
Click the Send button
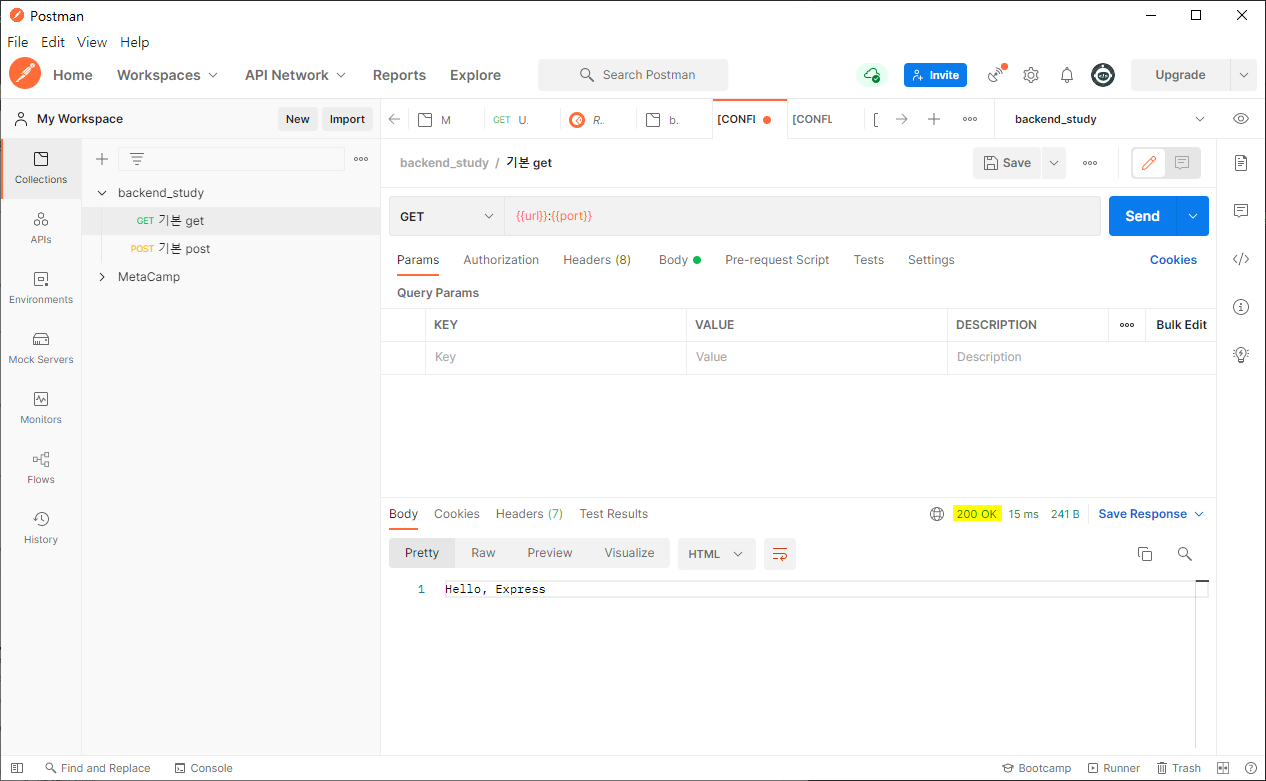pyautogui.click(x=1142, y=216)
